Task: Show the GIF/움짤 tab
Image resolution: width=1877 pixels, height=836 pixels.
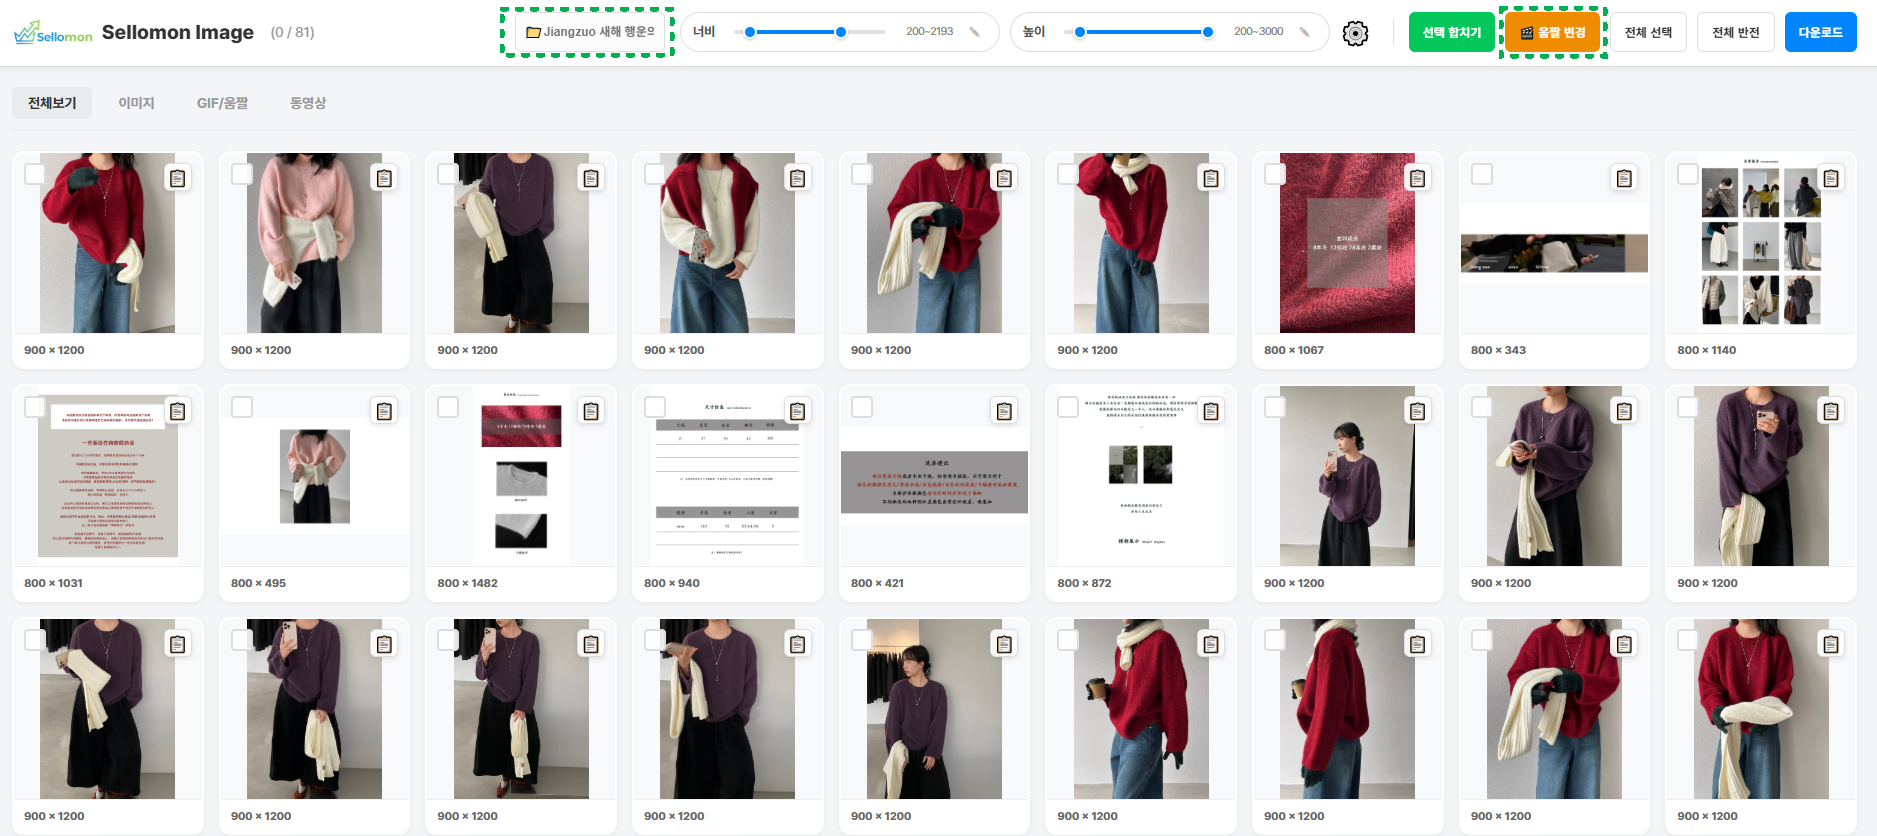Action: pos(222,103)
